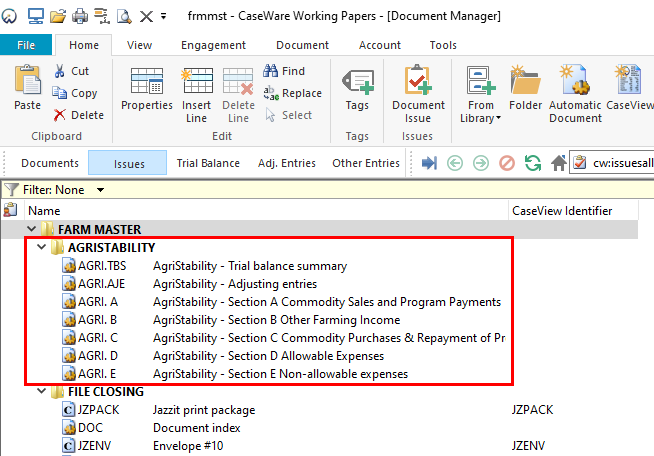Click the Home house icon
Image resolution: width=654 pixels, height=456 pixels.
pyautogui.click(x=558, y=163)
